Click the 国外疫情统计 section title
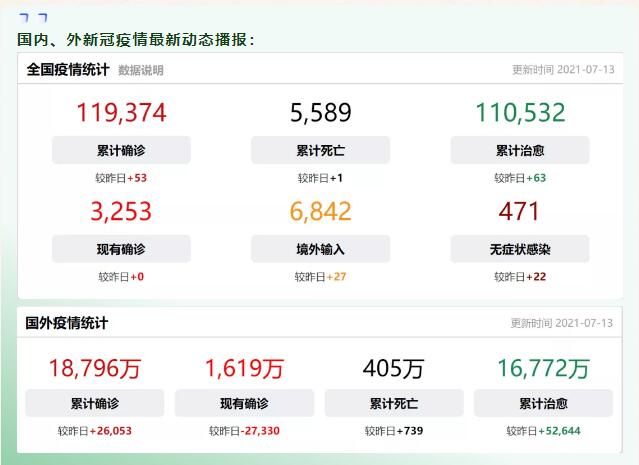The height and width of the screenshot is (465, 639). [x=67, y=323]
